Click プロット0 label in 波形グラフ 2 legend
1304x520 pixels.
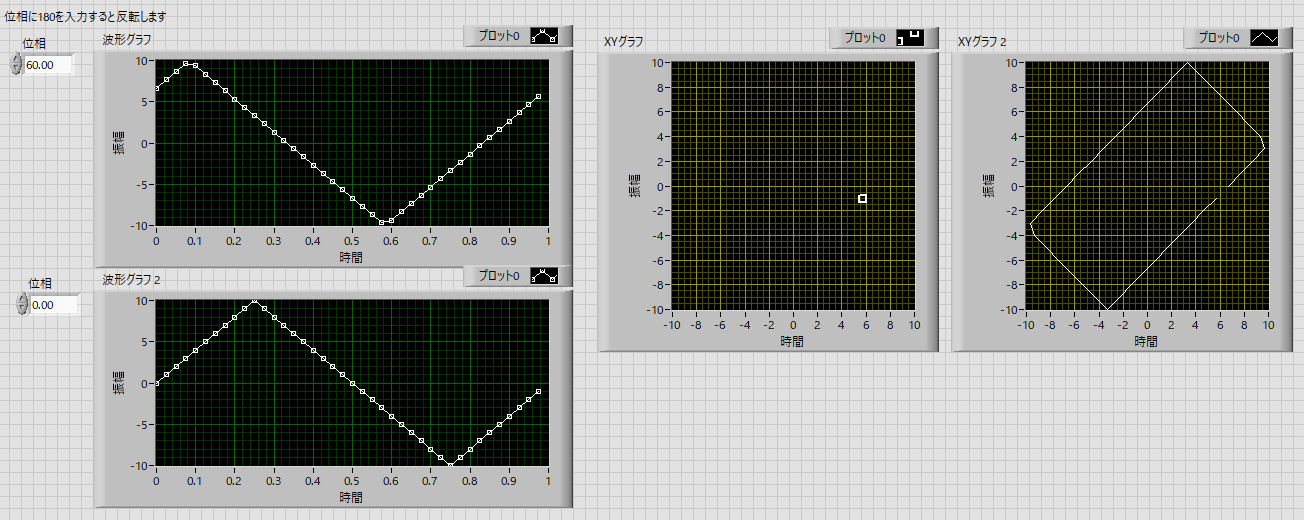[x=499, y=276]
